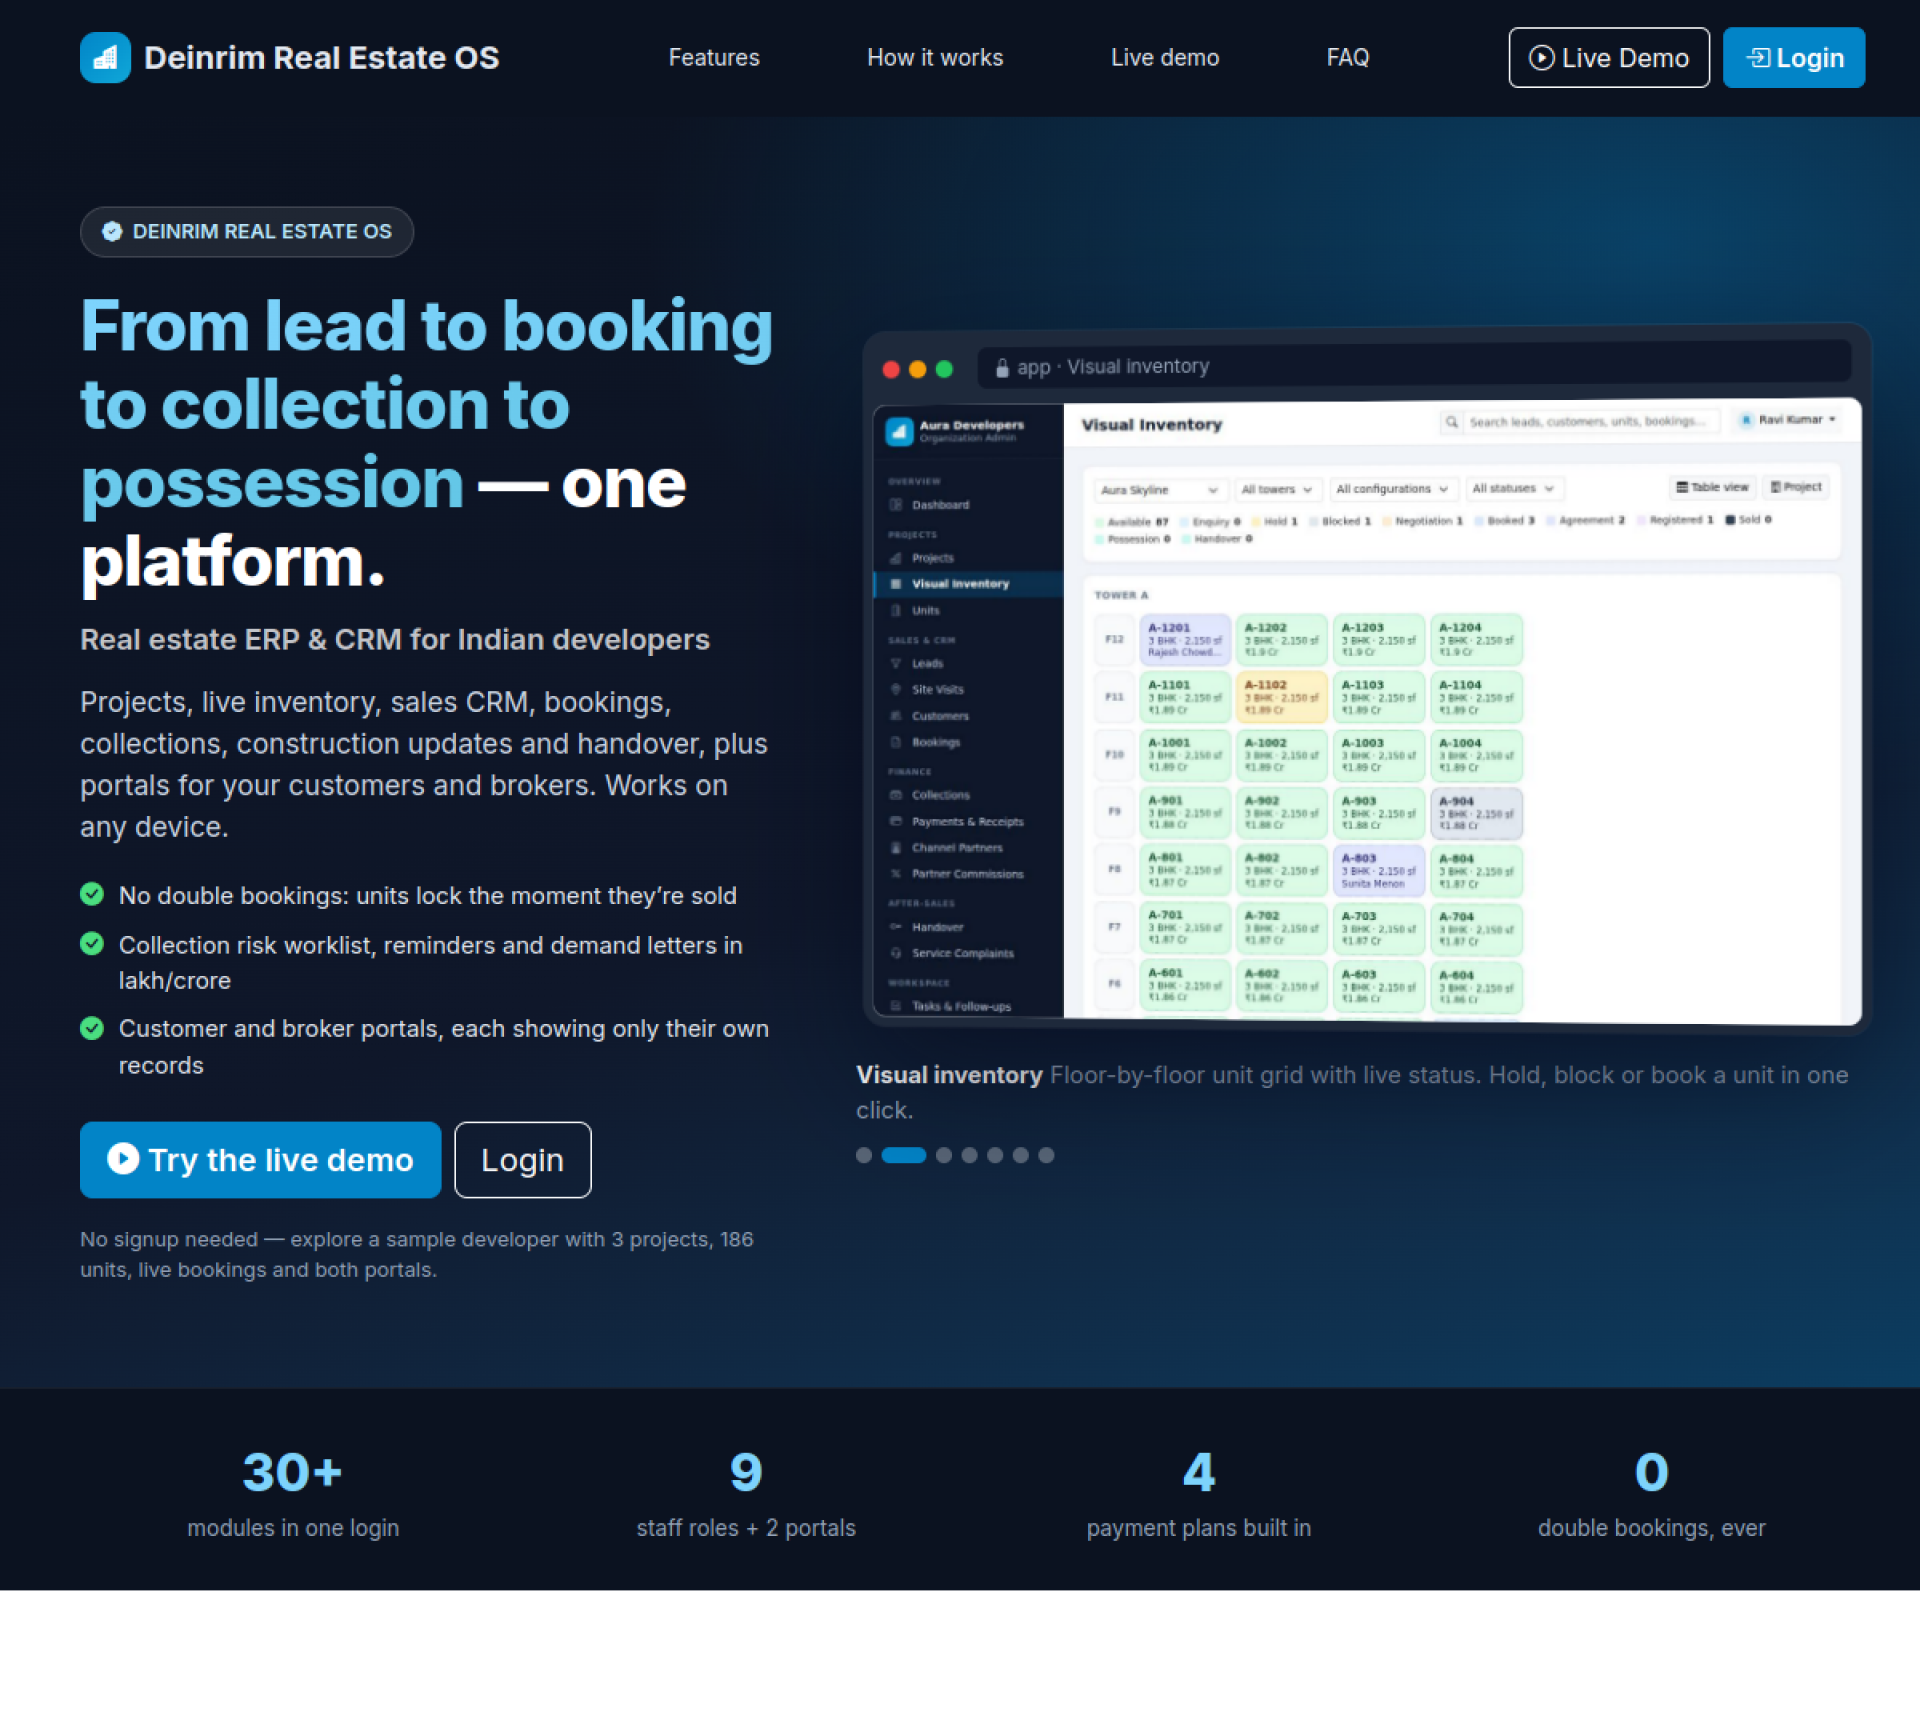Screen dimensions: 1920x1728
Task: Click the green checkmark beside 'Customer and broker portals'
Action: tap(92, 1028)
